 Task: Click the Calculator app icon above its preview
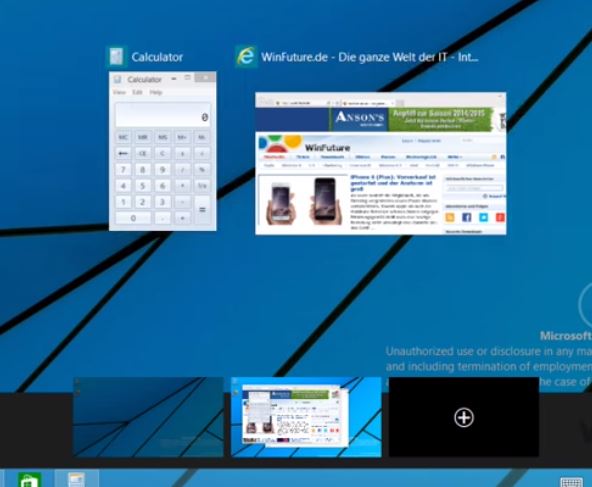[x=116, y=57]
